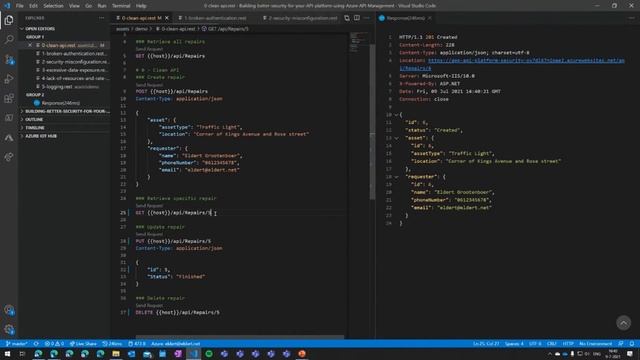The image size is (640, 360).
Task: Open editor group more actions ellipsis
Action: coord(367,18)
